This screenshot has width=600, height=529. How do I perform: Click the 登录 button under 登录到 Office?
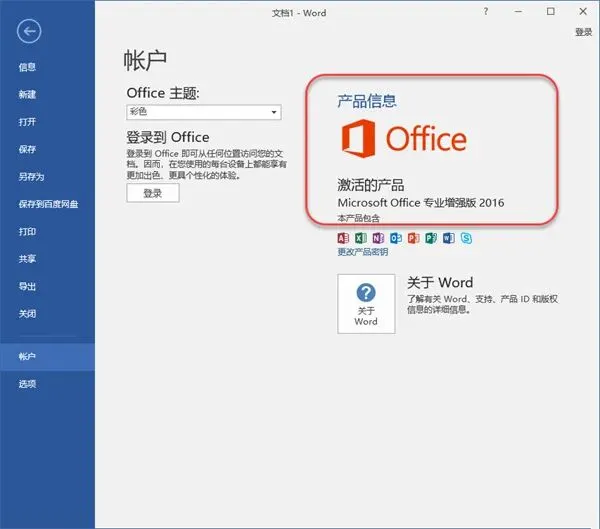153,193
